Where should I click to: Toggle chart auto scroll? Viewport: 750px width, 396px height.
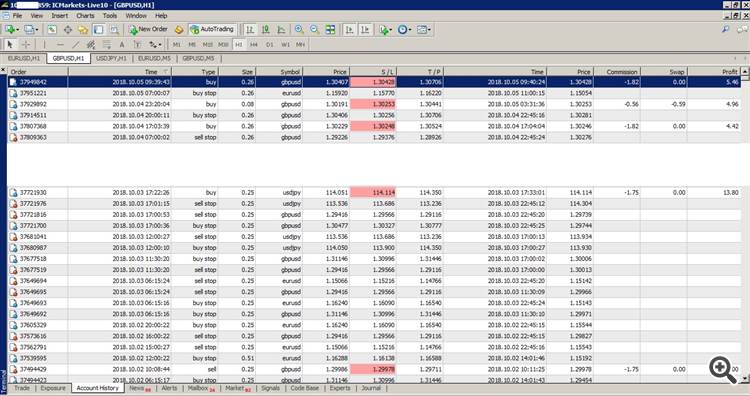pyautogui.click(x=349, y=30)
